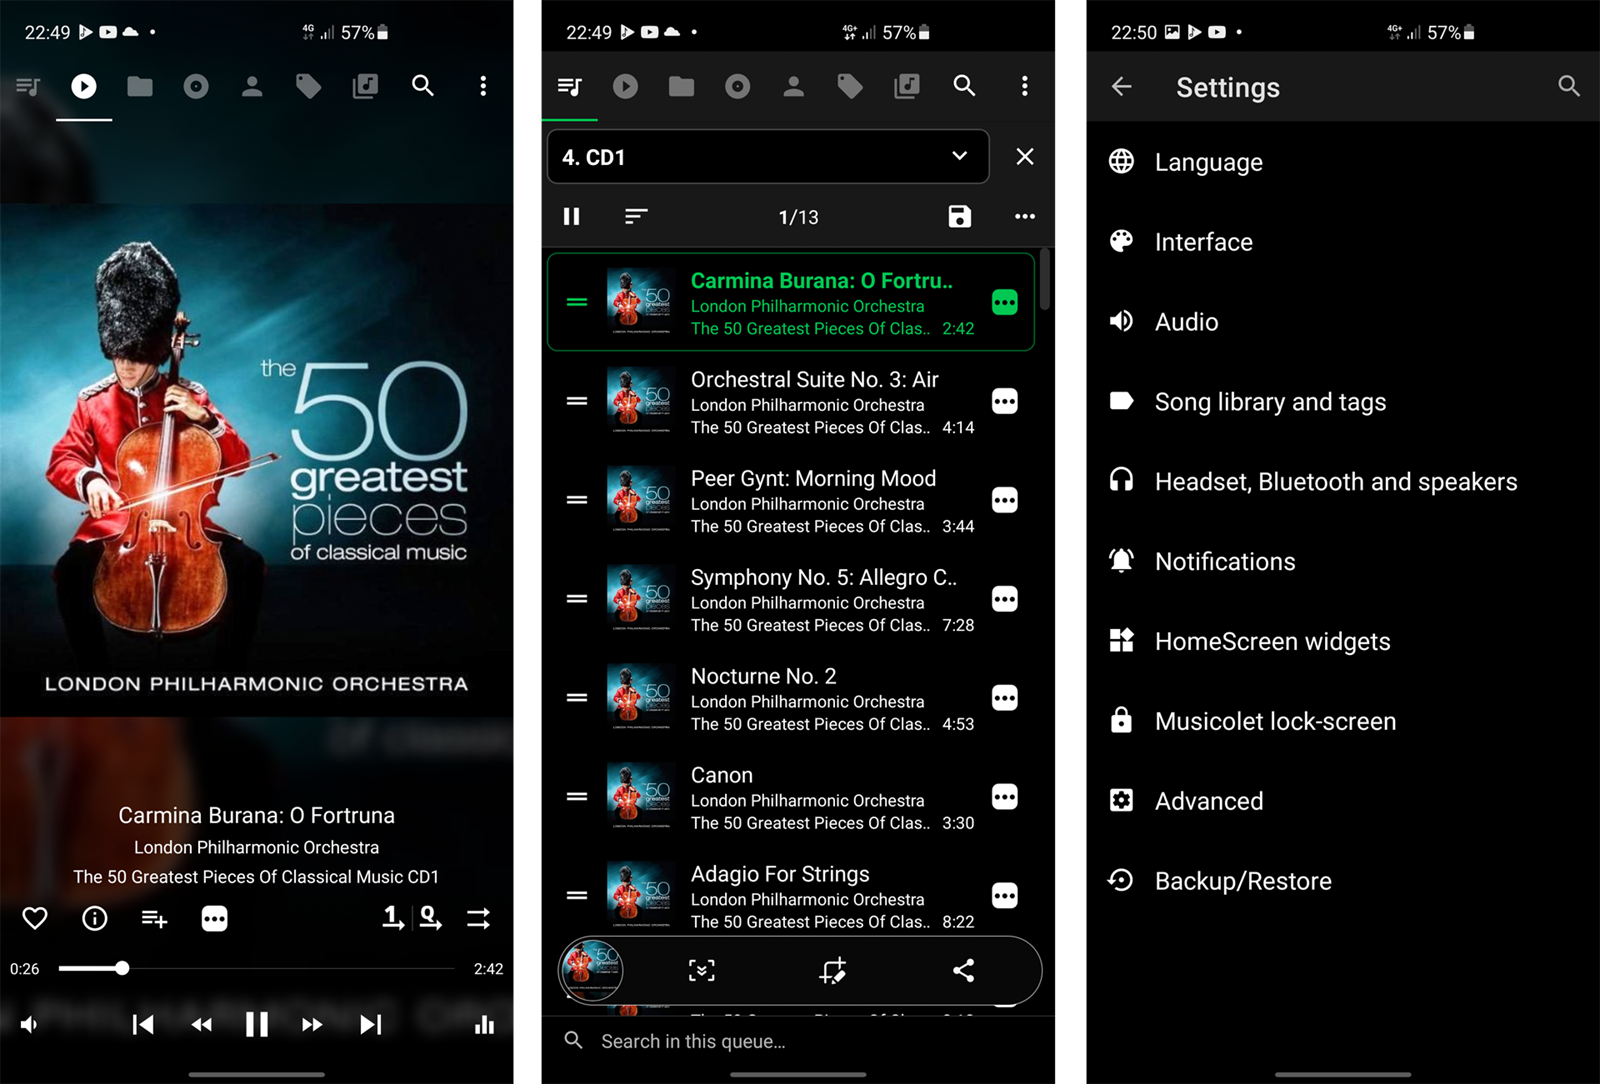
Task: Open Backup/Restore settings
Action: (x=1343, y=881)
